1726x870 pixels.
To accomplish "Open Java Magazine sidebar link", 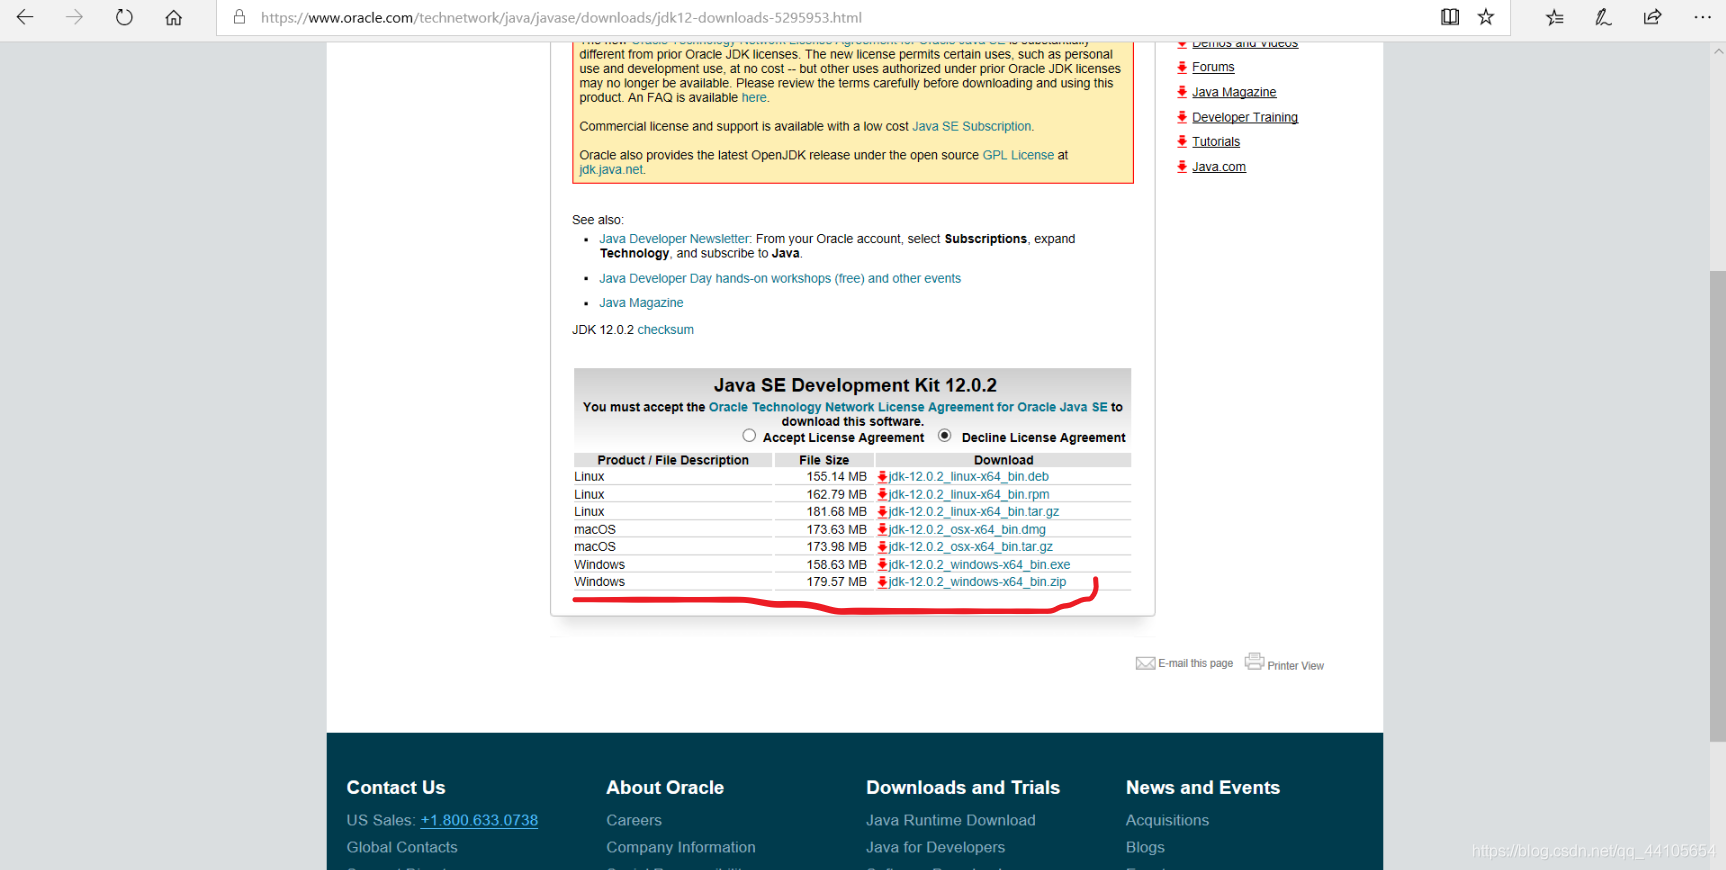I will pyautogui.click(x=1234, y=92).
